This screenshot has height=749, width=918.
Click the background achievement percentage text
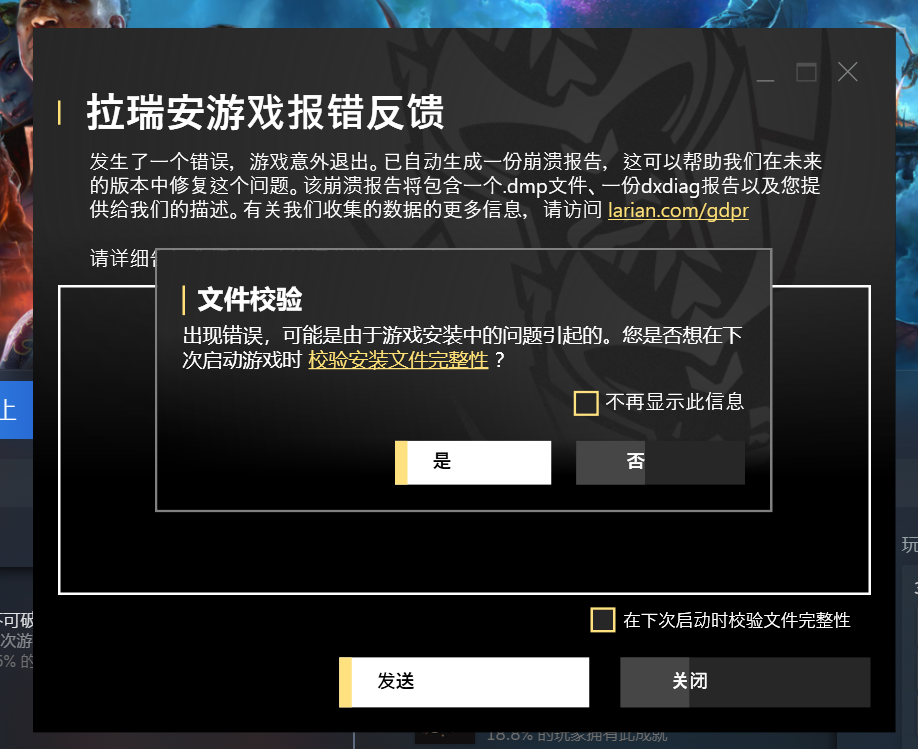tap(577, 736)
